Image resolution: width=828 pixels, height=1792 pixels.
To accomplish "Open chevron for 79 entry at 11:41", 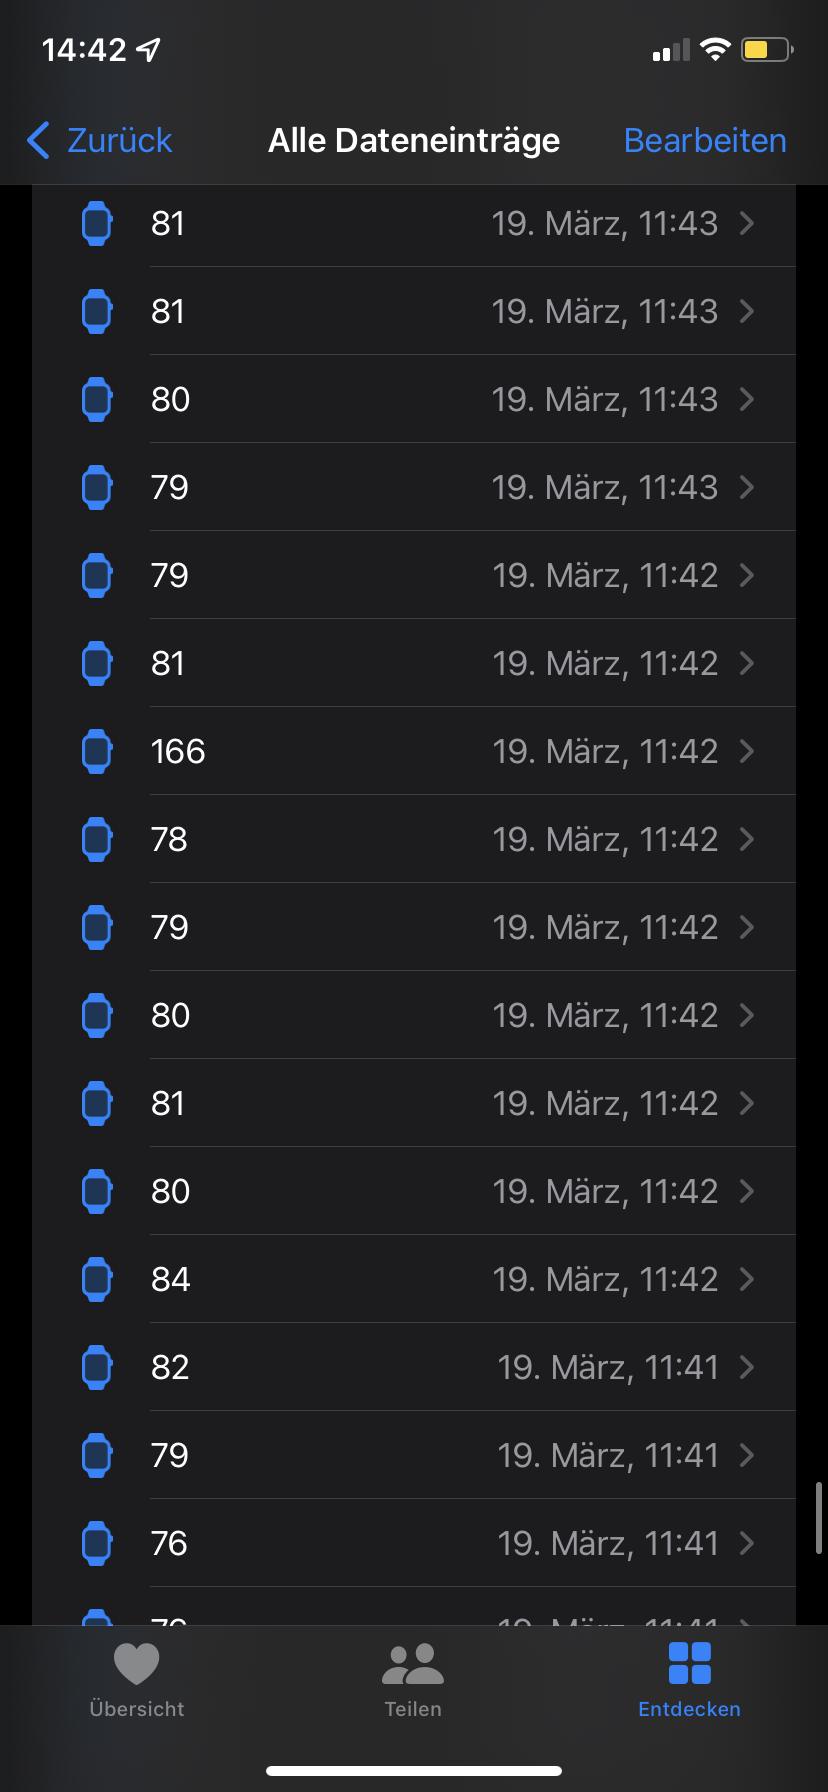I will (747, 1455).
